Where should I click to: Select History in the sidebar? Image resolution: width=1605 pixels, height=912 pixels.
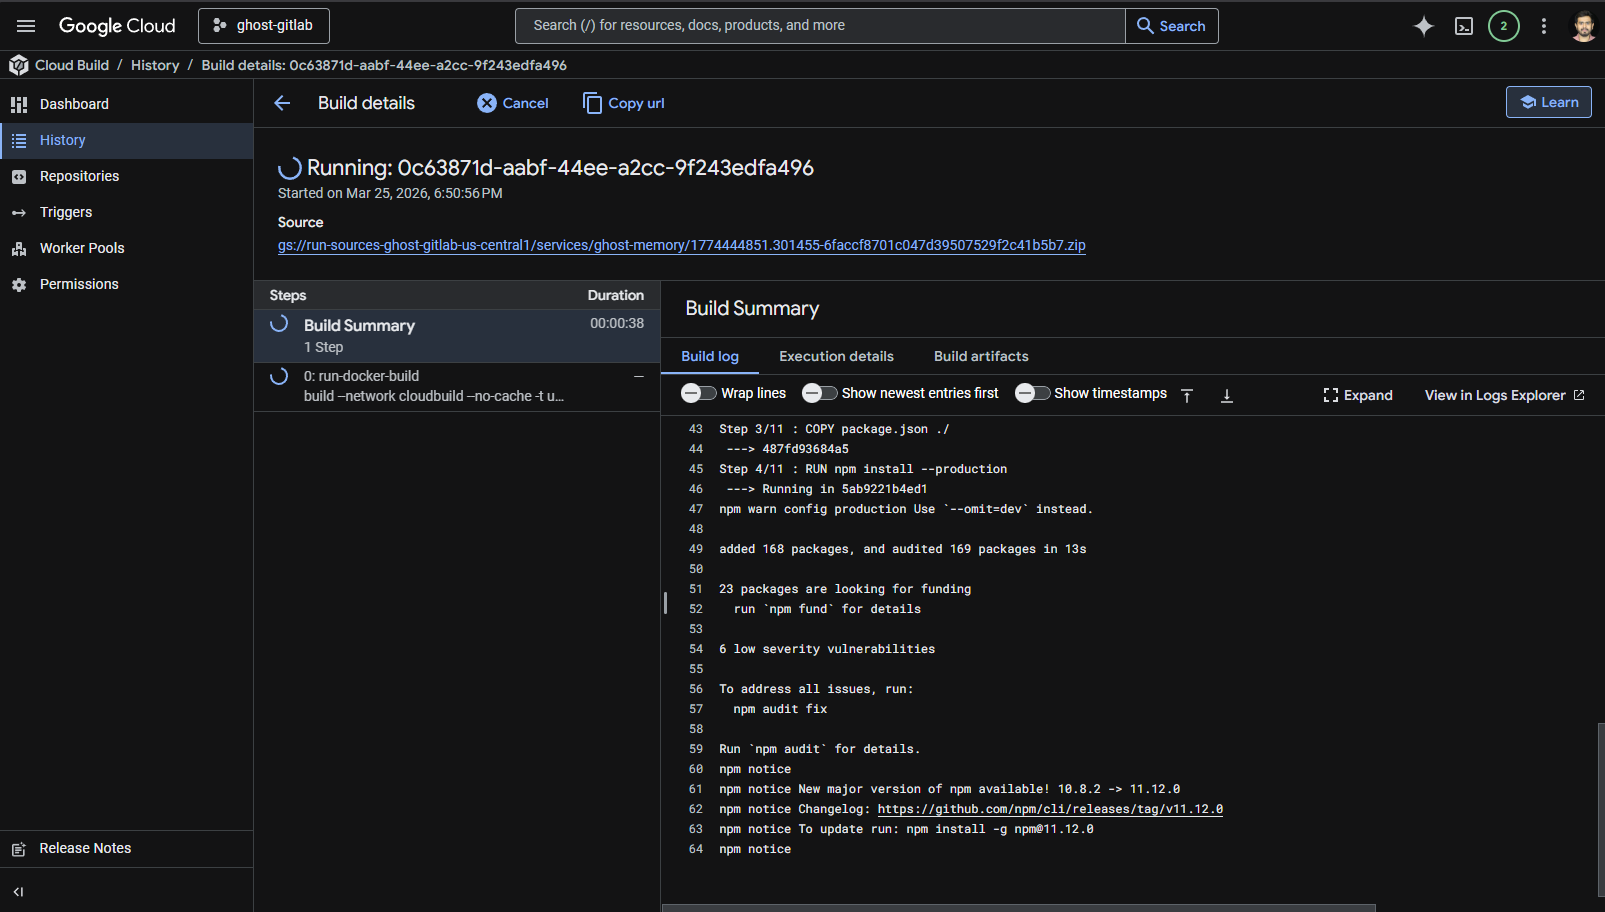pyautogui.click(x=126, y=140)
